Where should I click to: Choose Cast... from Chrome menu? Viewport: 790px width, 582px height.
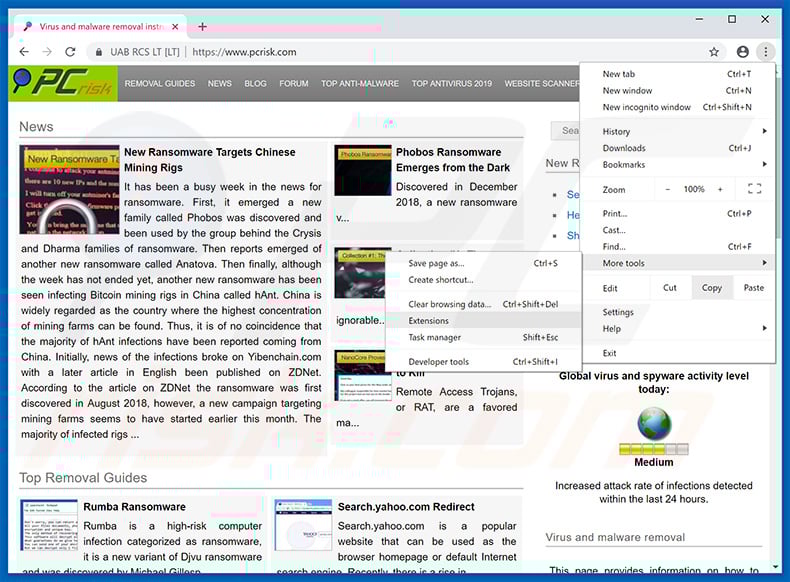pos(677,230)
